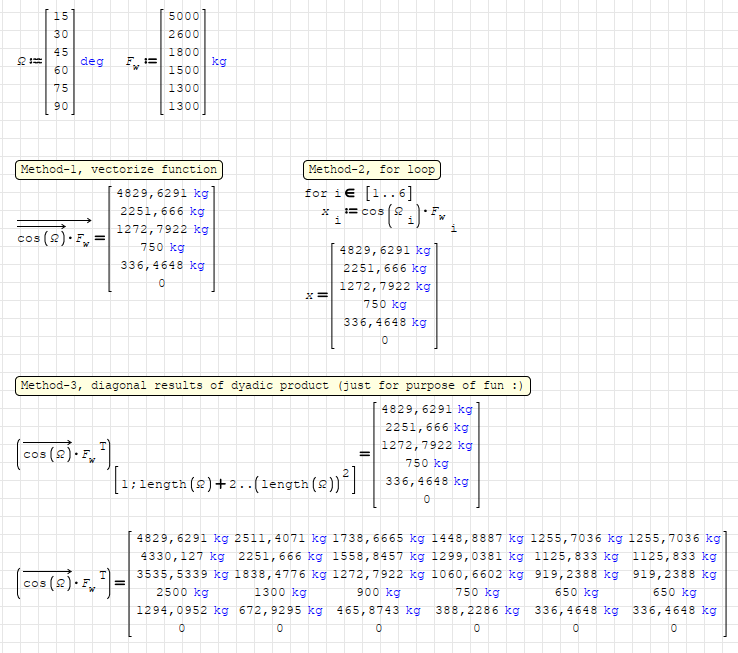The width and height of the screenshot is (738, 653).
Task: Click the Method-3 dyadic product text label
Action: (274, 386)
